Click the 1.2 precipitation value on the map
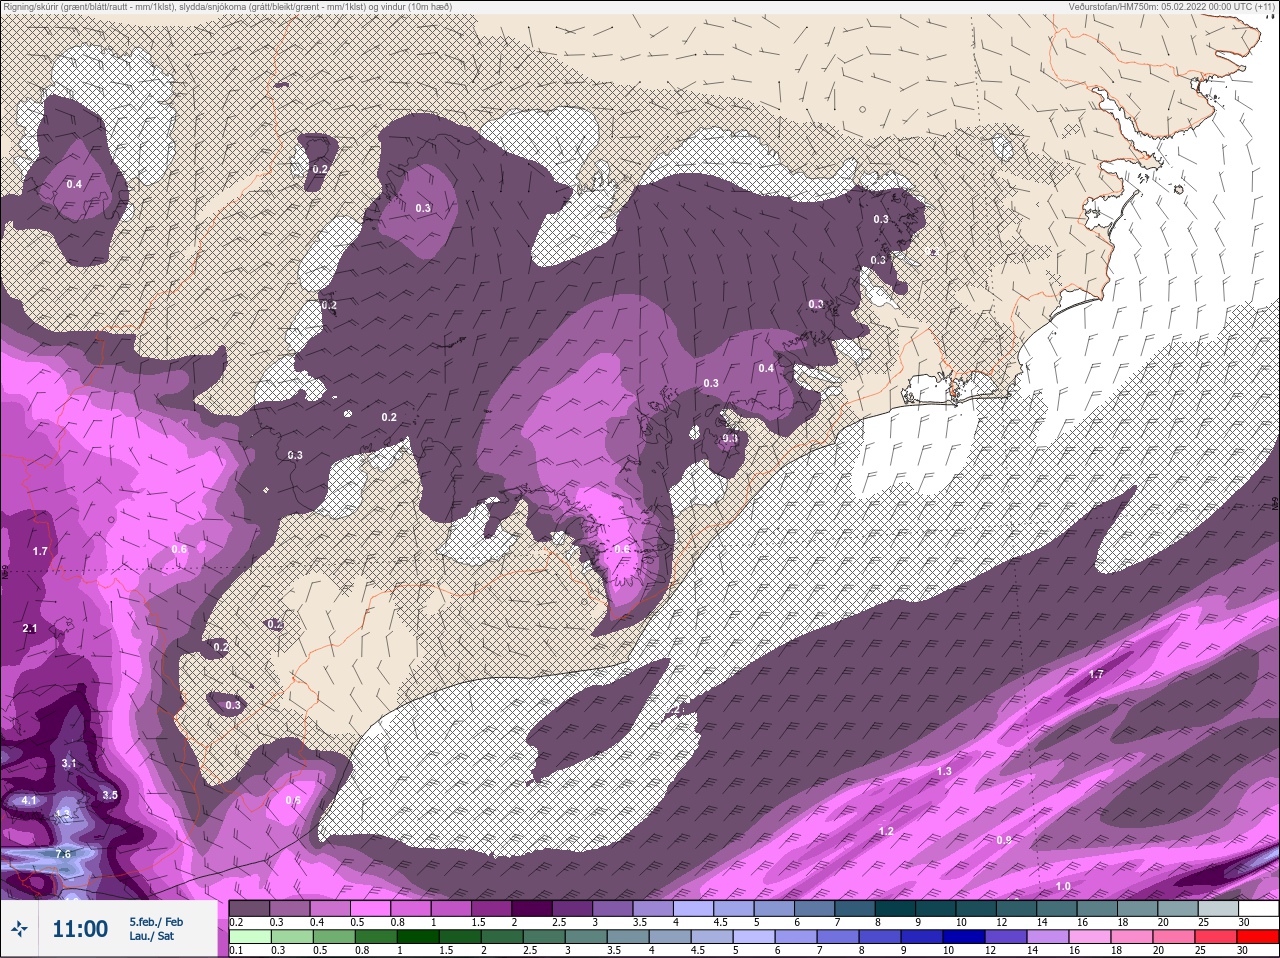 click(x=885, y=831)
